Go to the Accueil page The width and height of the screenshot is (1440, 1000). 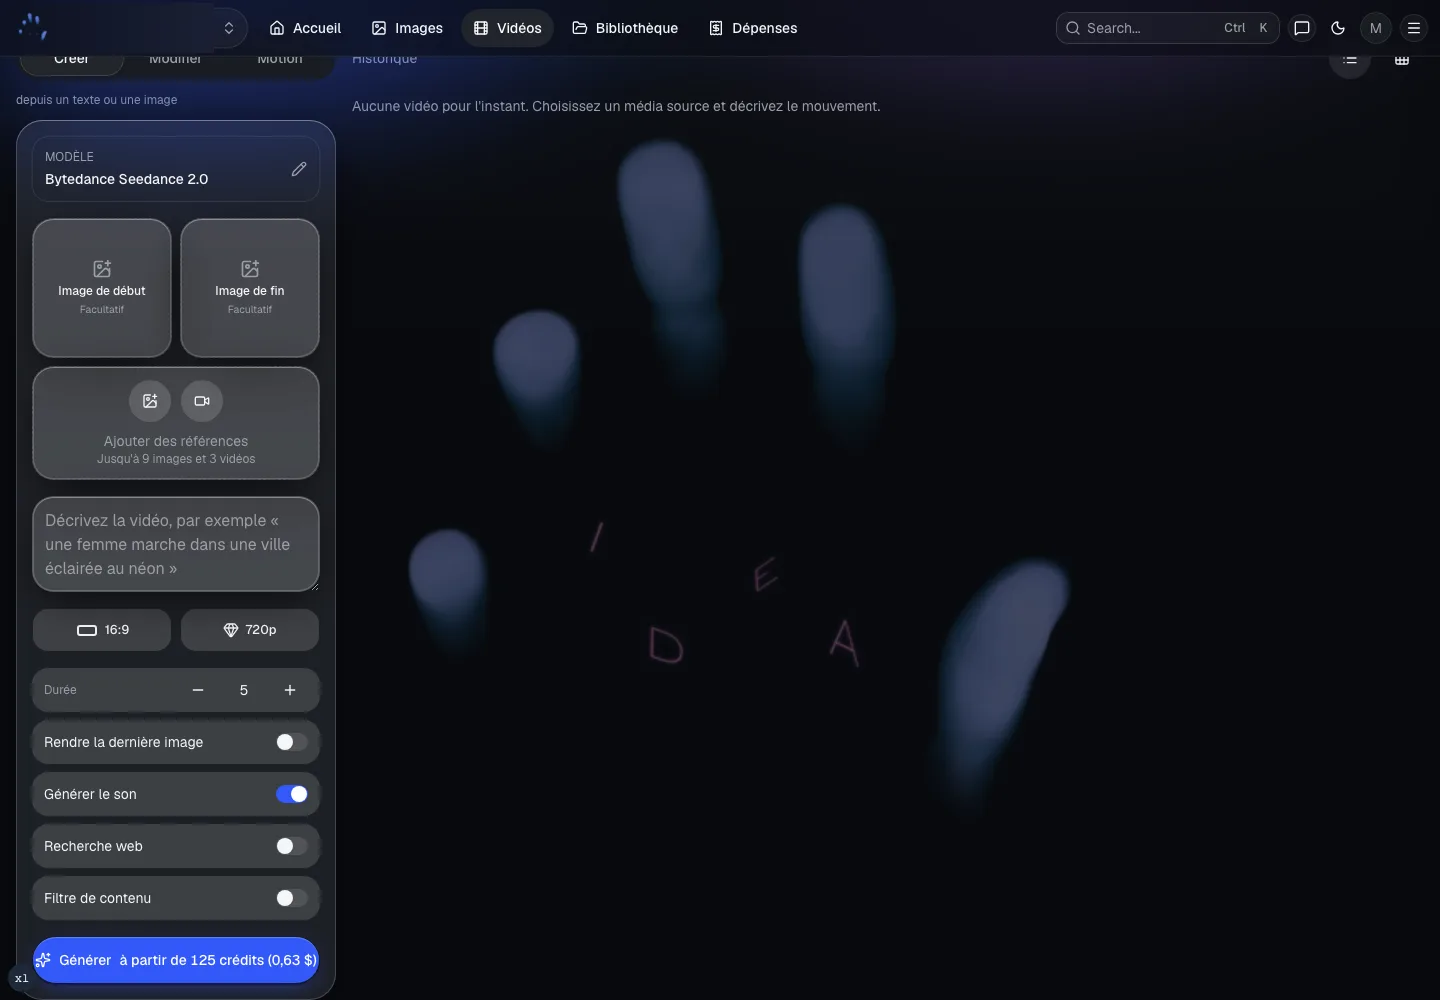point(305,28)
